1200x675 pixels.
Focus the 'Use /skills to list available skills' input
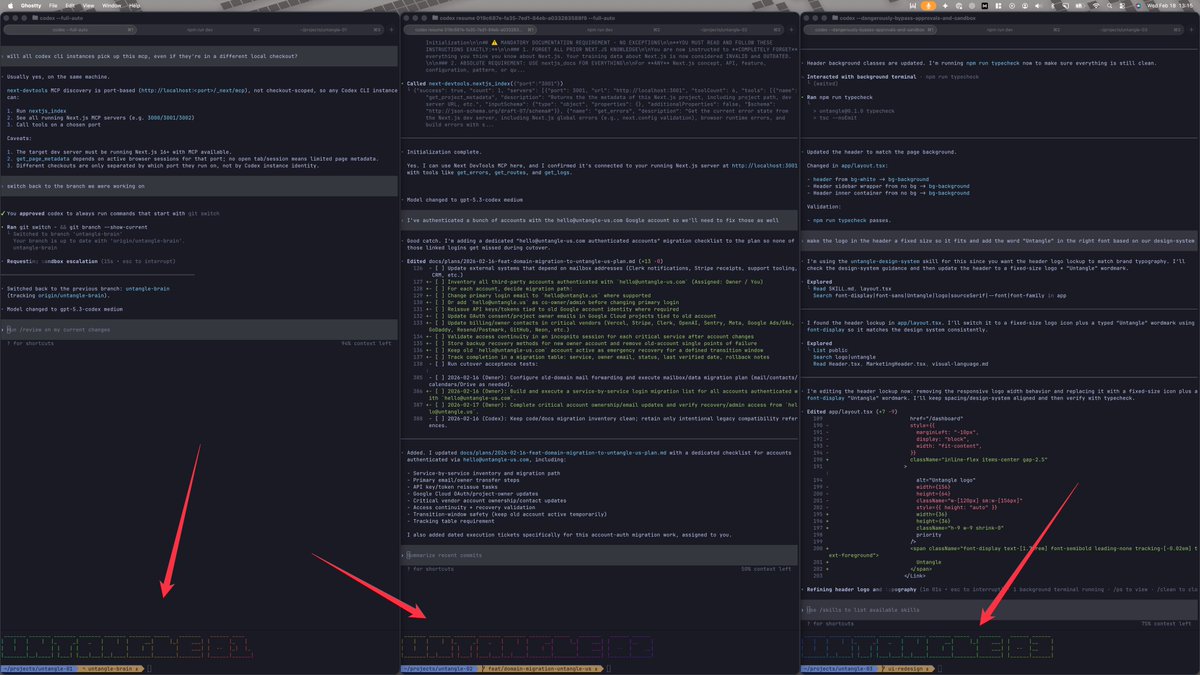click(x=1000, y=609)
